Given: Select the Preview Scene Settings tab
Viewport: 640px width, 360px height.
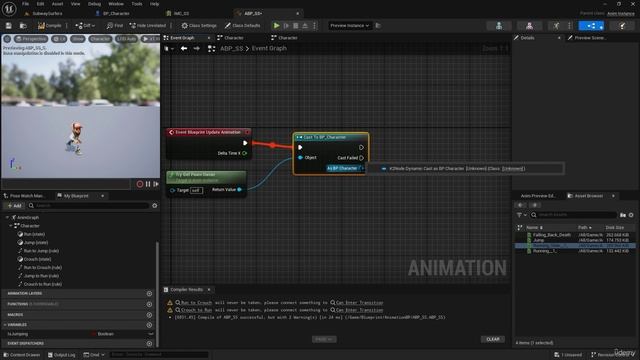Looking at the screenshot, I should (589, 38).
